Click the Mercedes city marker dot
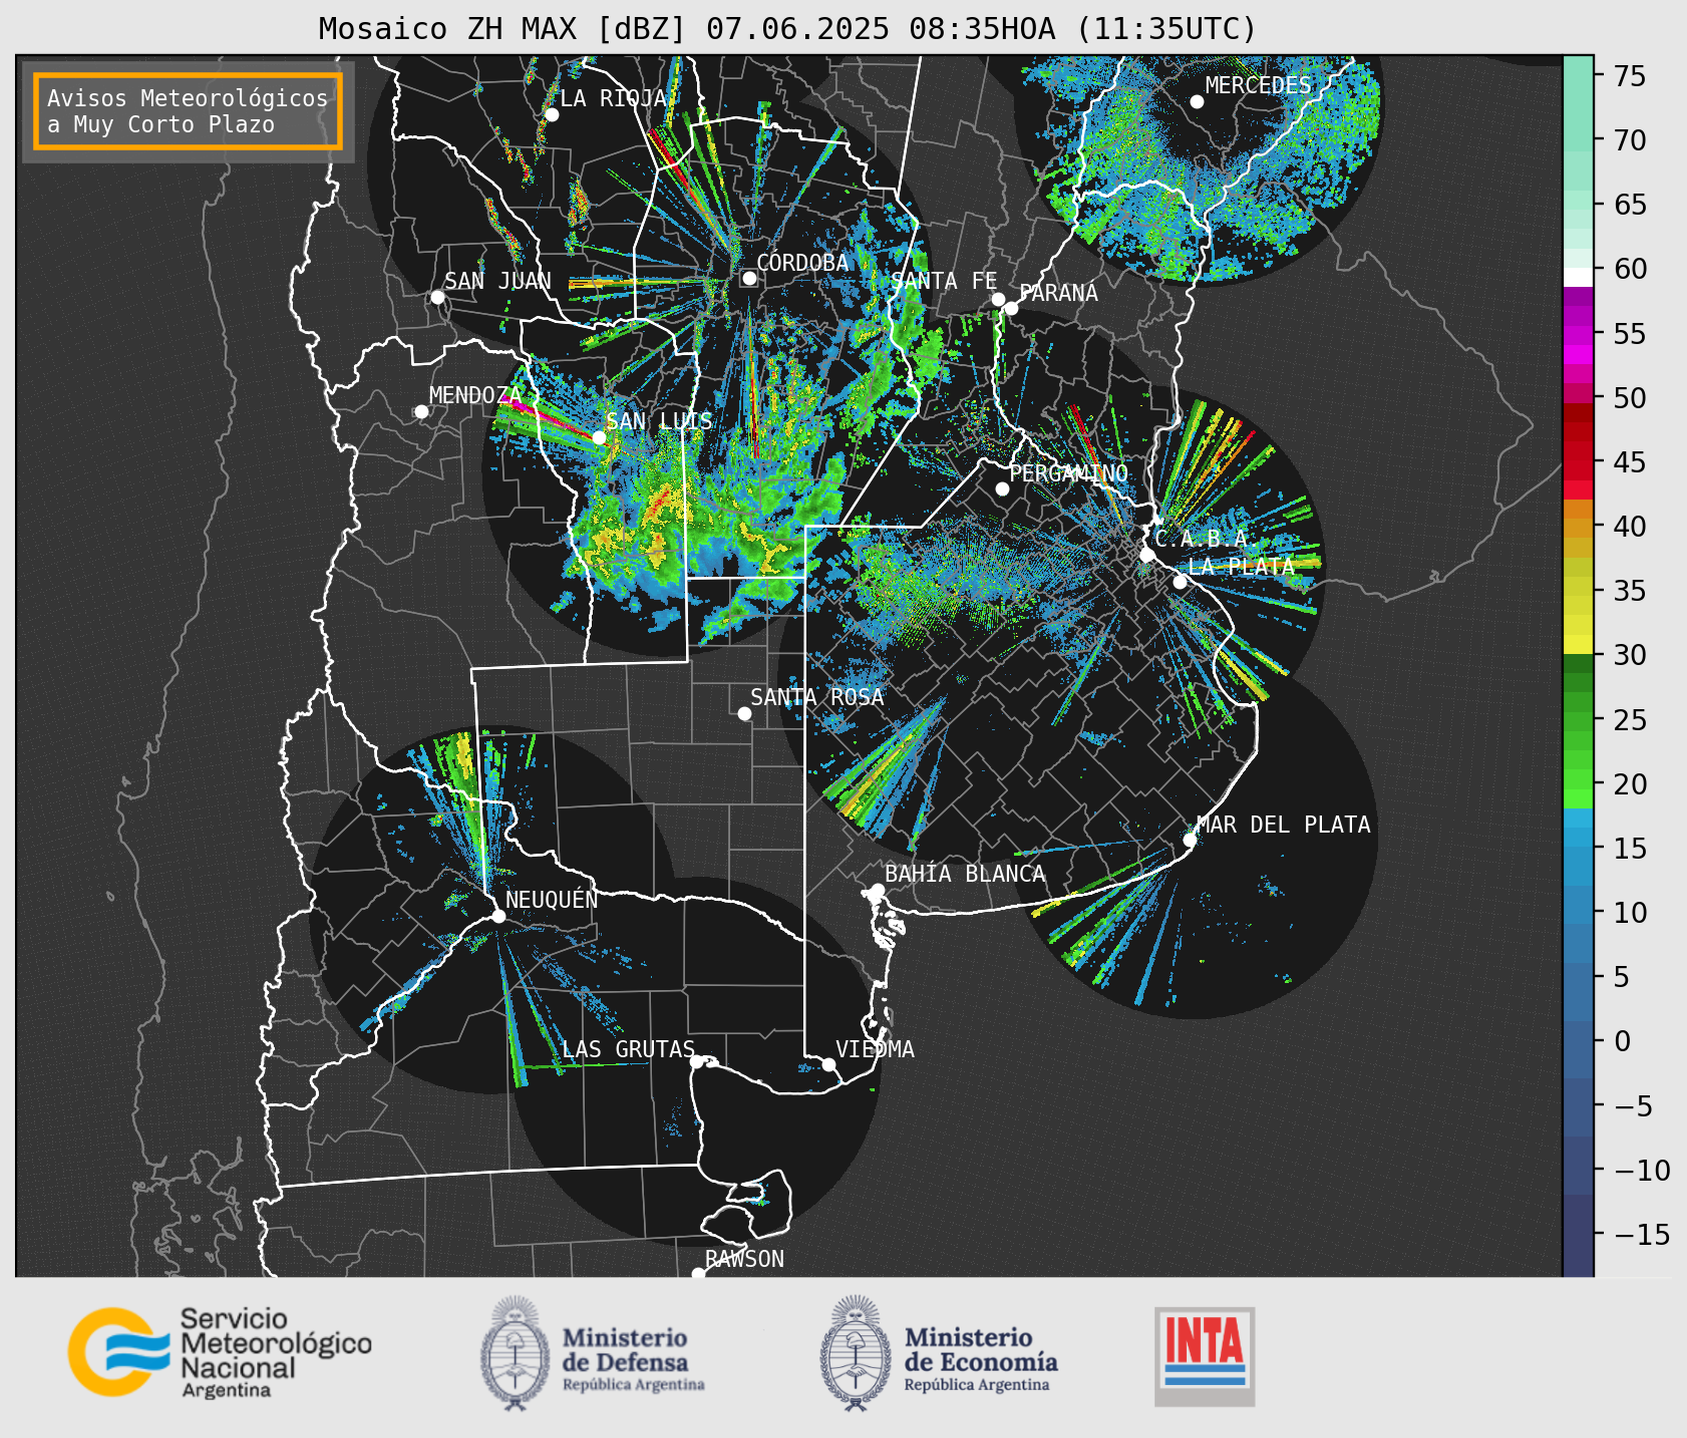The image size is (1687, 1438). (1196, 101)
